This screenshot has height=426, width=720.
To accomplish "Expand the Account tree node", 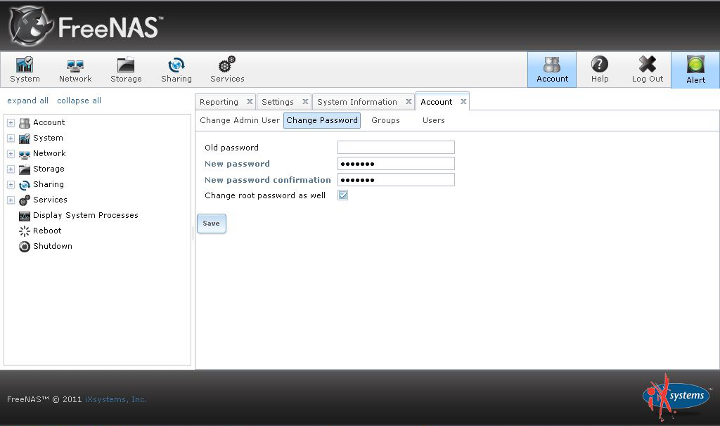I will pos(11,123).
